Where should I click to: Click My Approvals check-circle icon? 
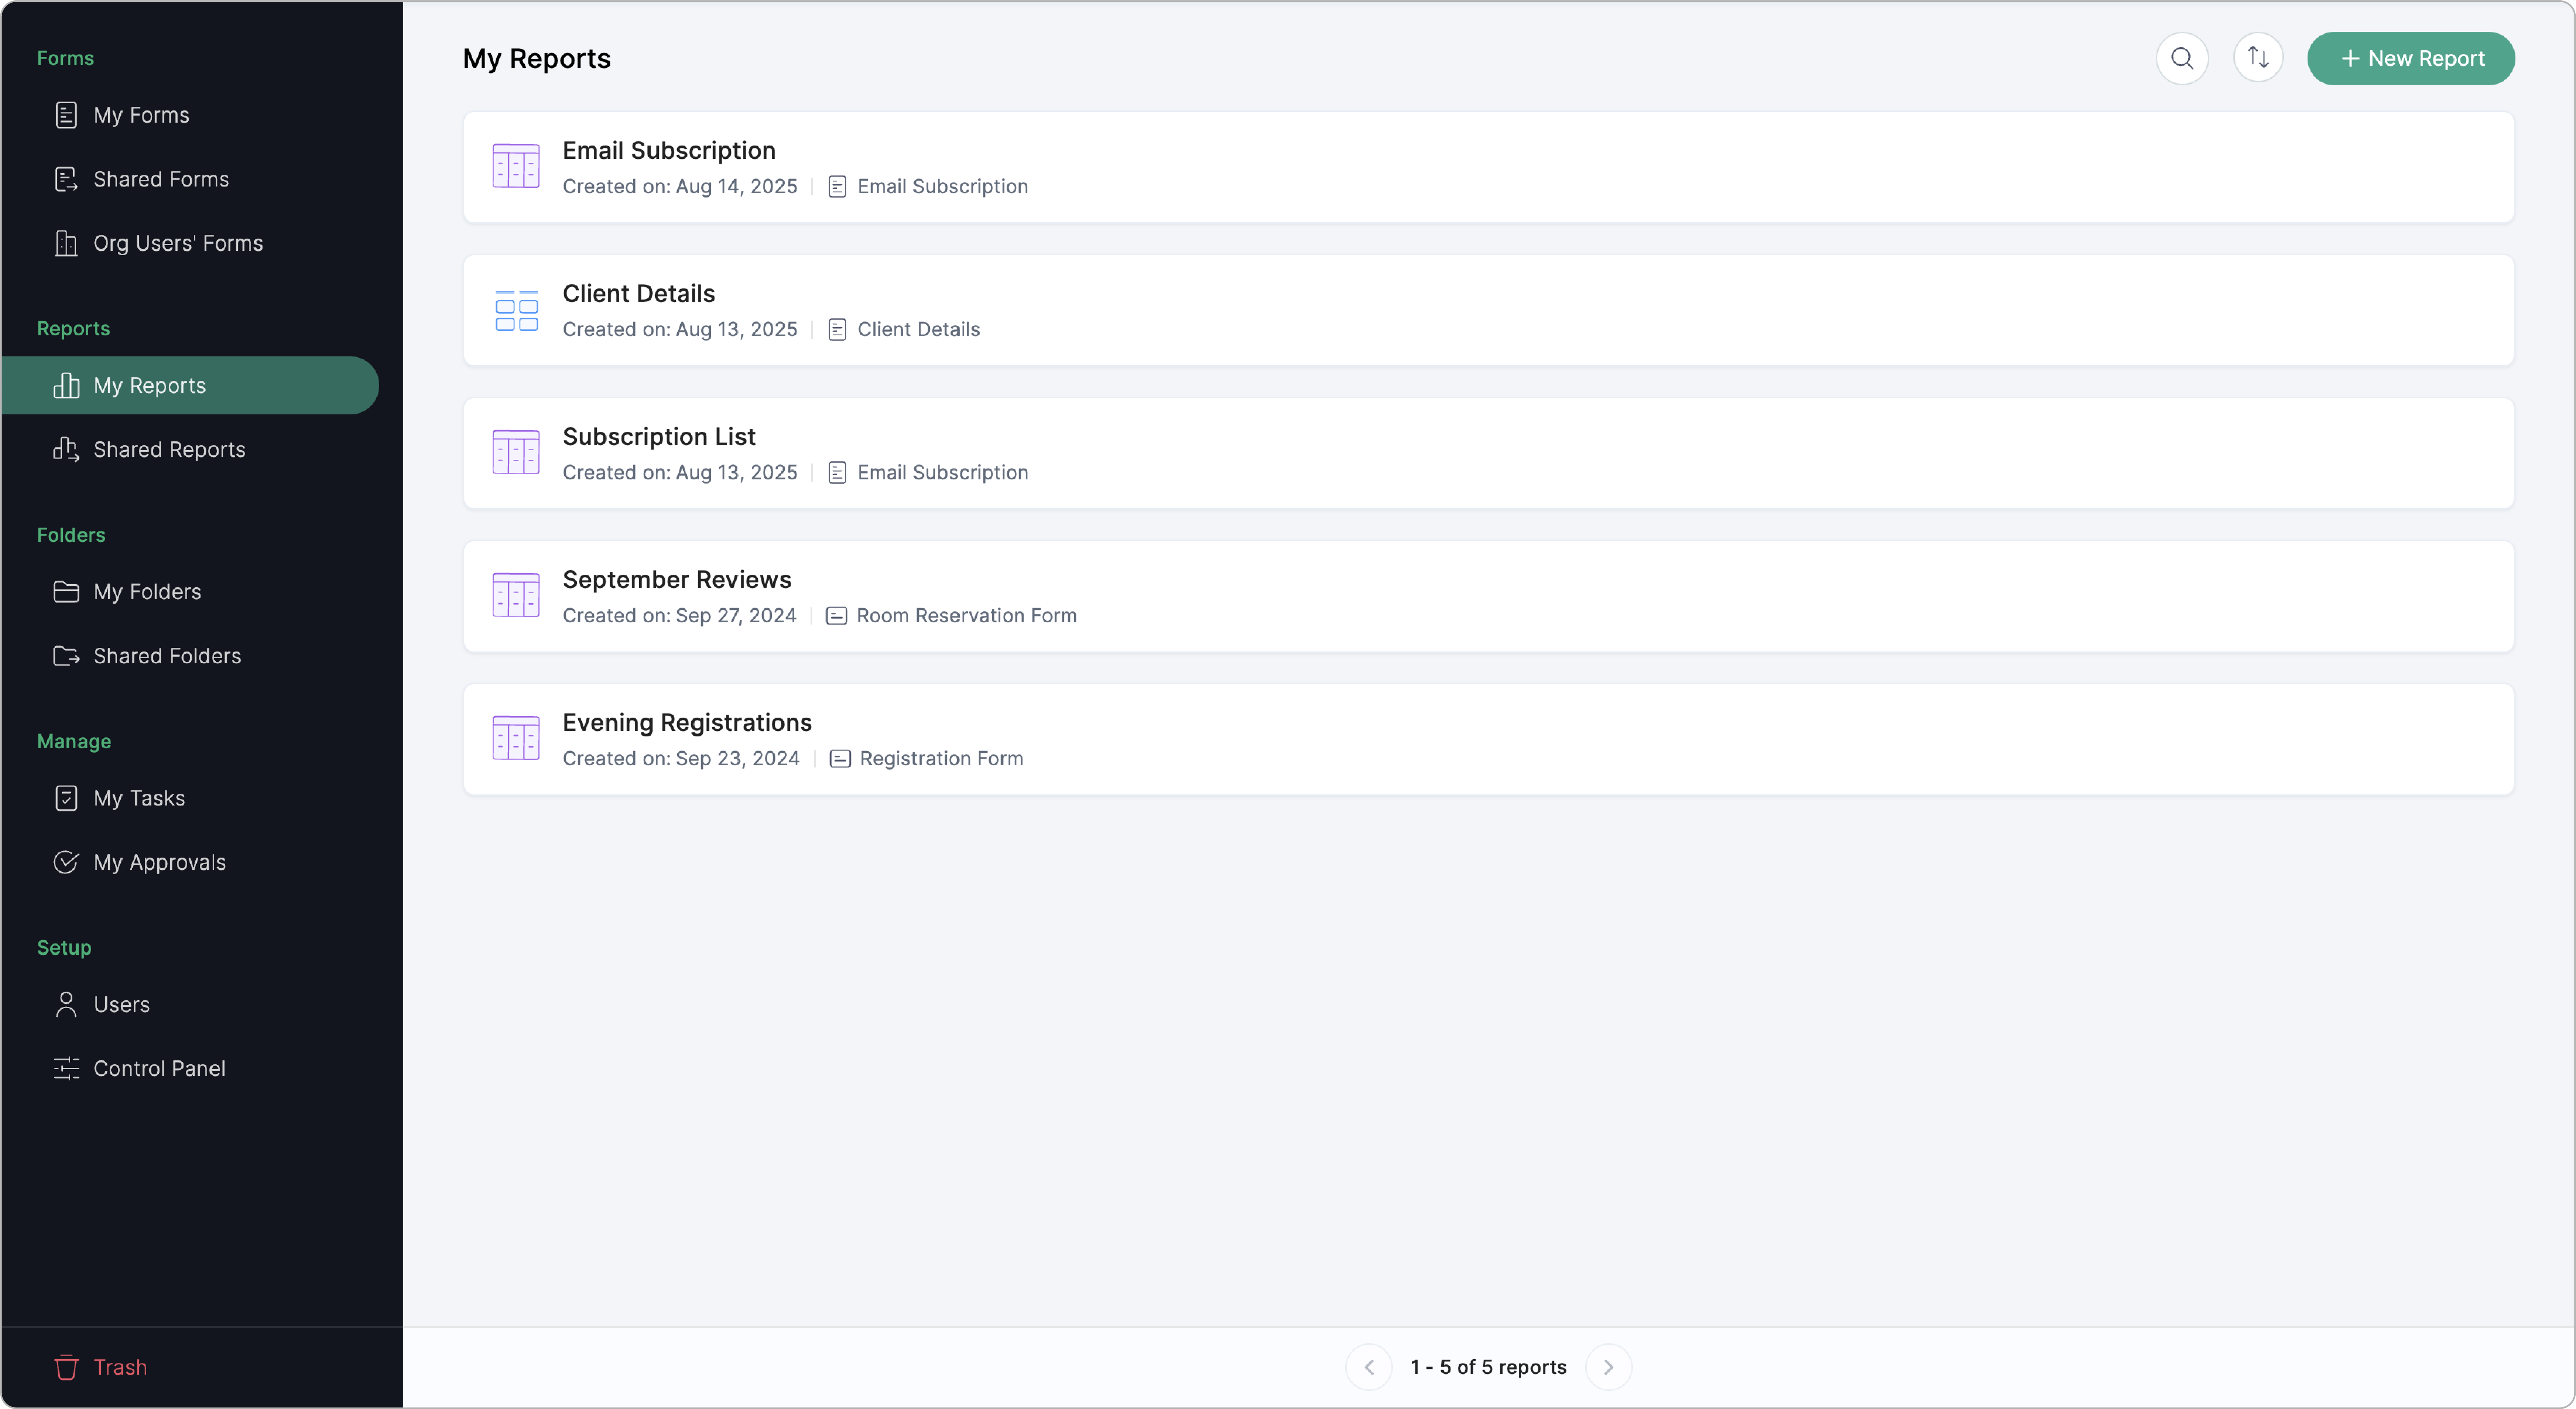(x=66, y=862)
